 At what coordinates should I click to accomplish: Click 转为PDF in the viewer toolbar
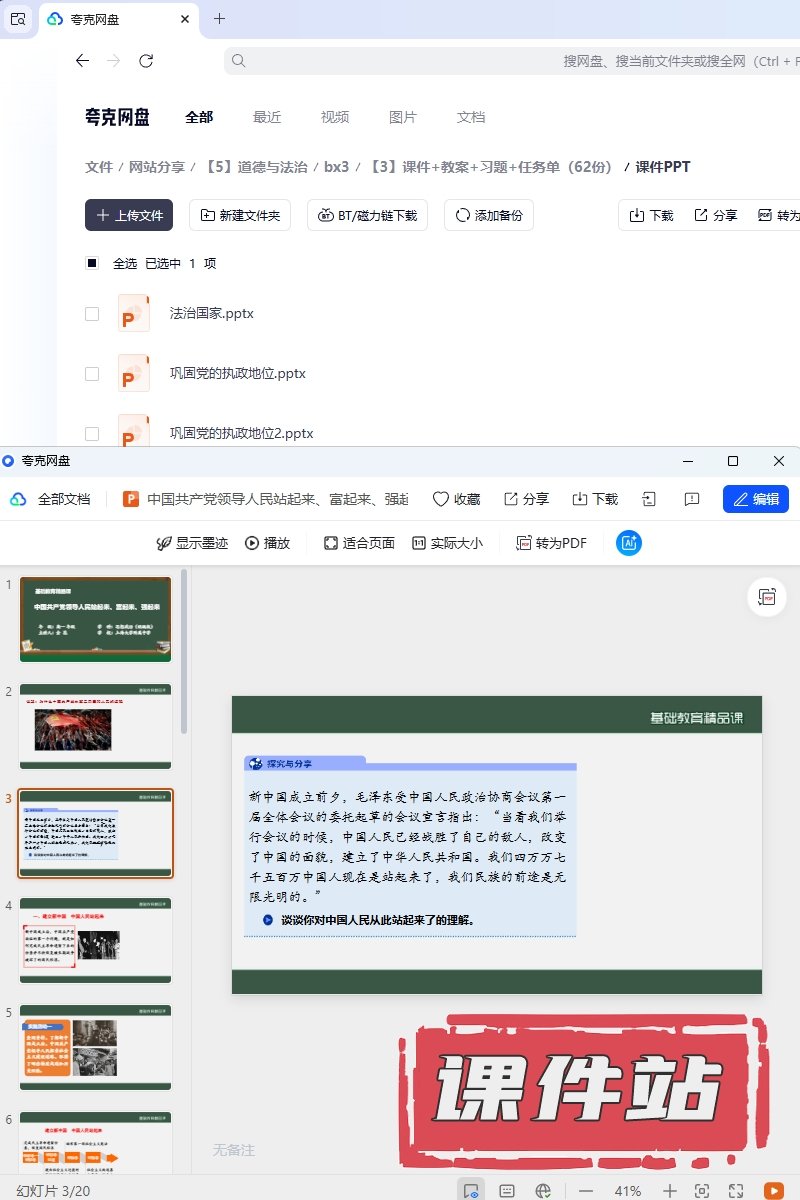click(x=551, y=543)
